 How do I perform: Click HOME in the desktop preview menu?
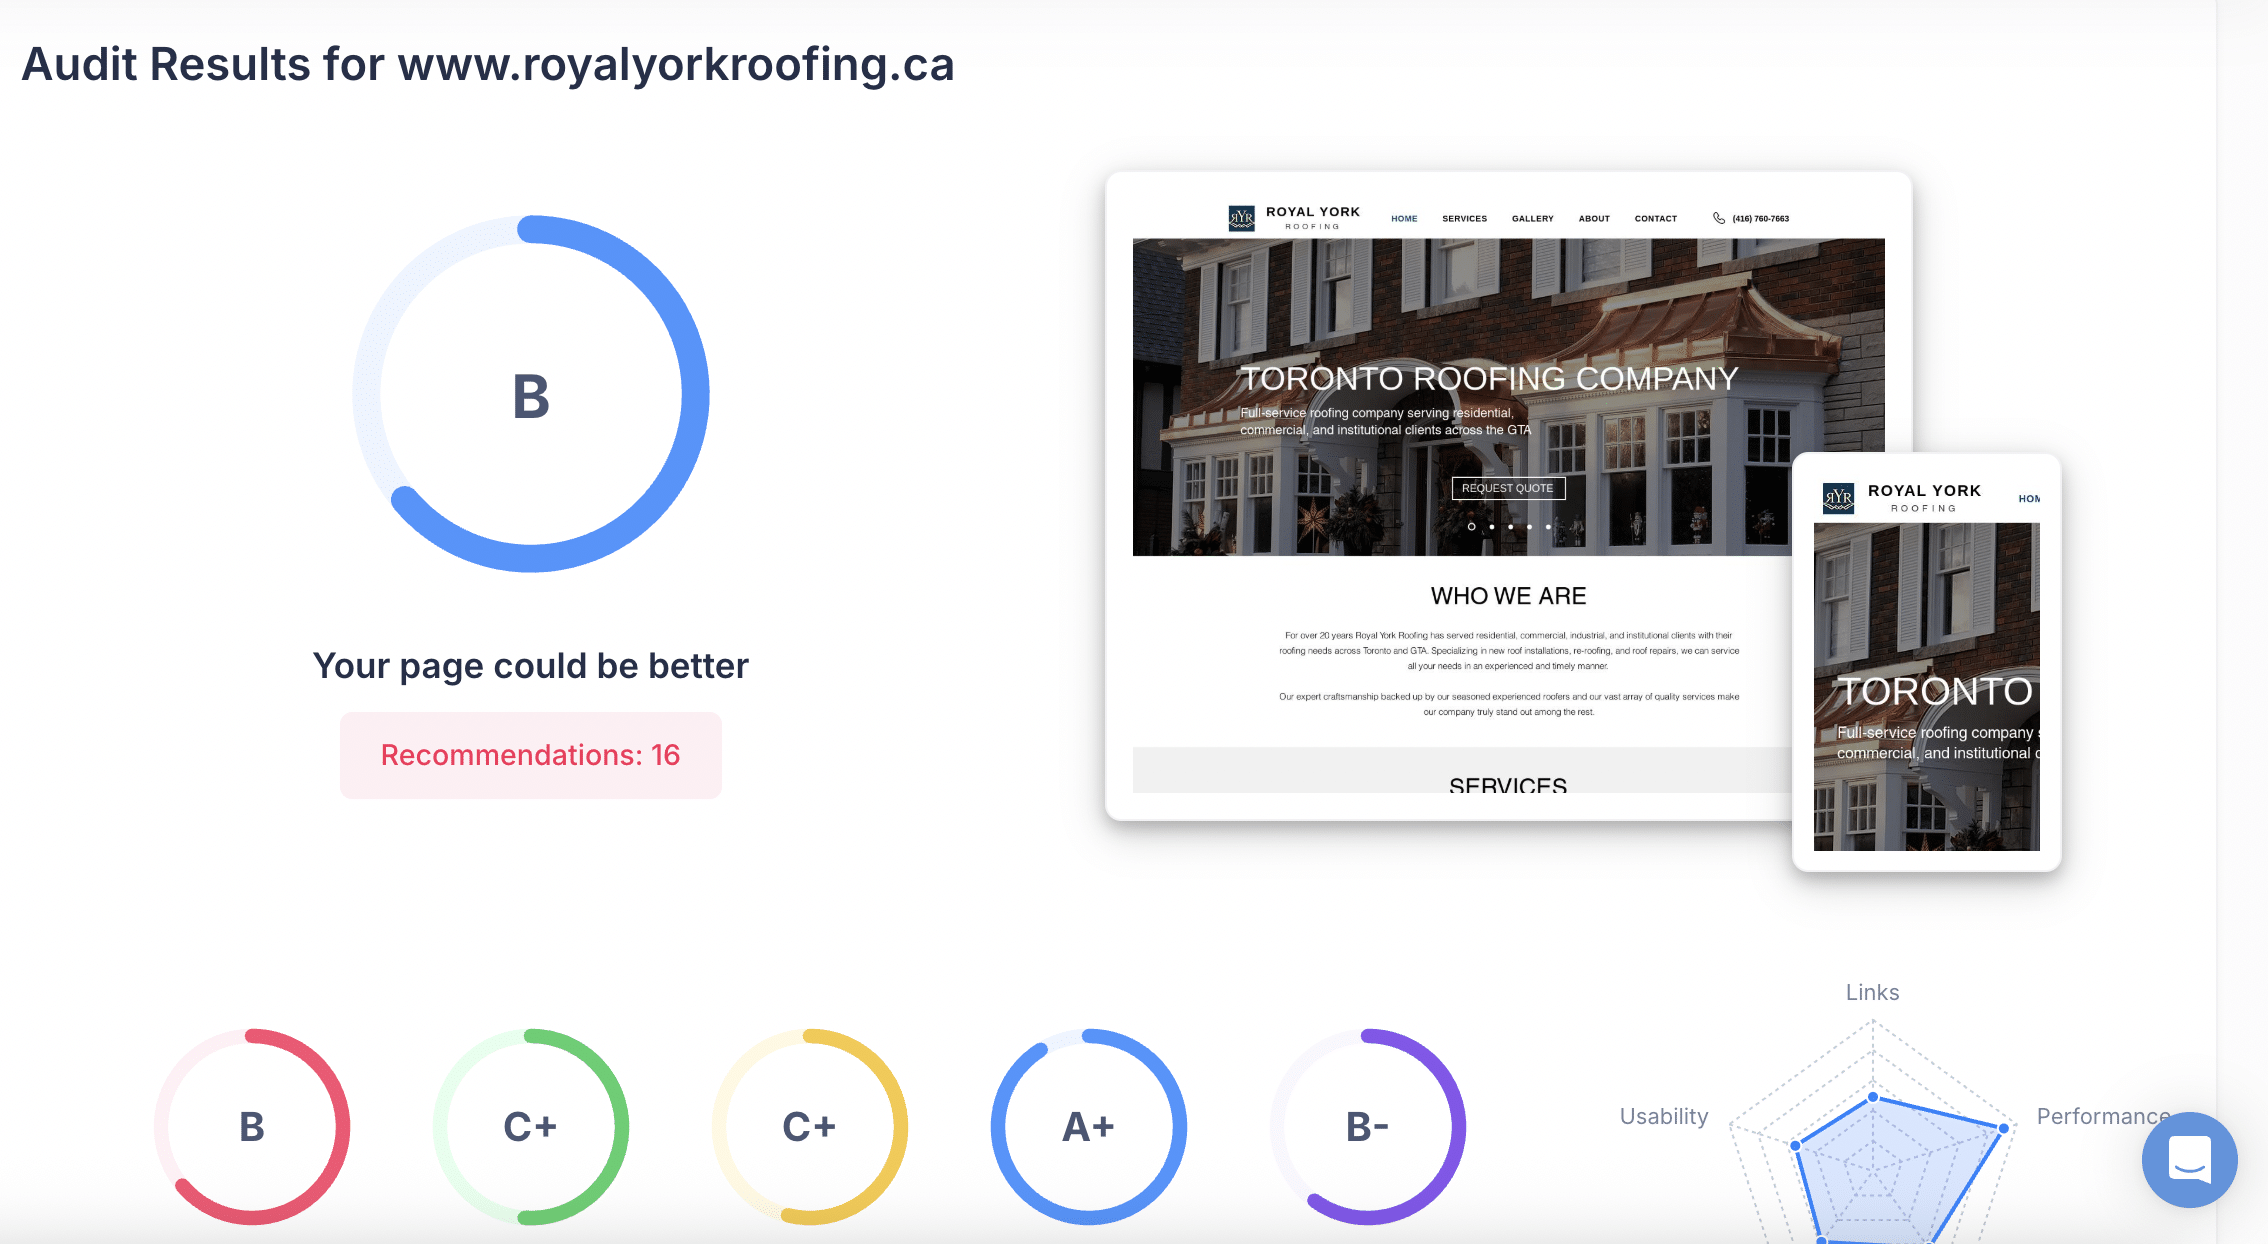pyautogui.click(x=1404, y=218)
